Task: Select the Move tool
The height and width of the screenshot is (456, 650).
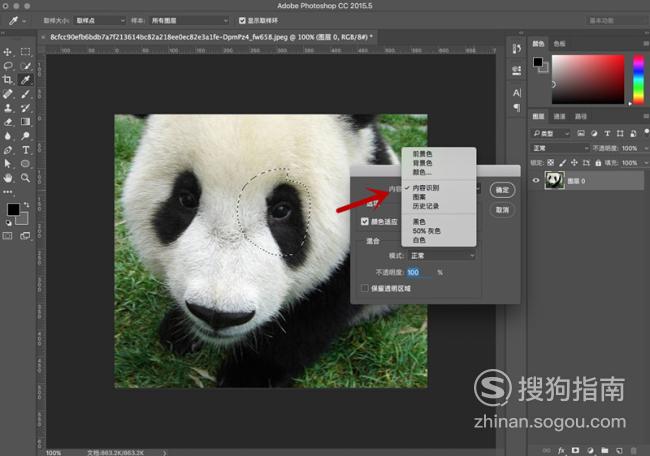Action: 7,52
